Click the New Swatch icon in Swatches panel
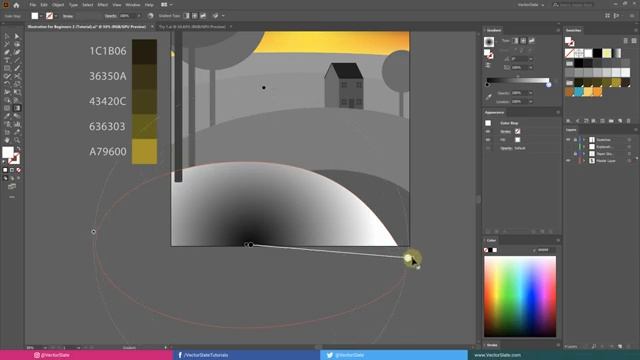Screen dimensions: 640x360 (x=620, y=121)
